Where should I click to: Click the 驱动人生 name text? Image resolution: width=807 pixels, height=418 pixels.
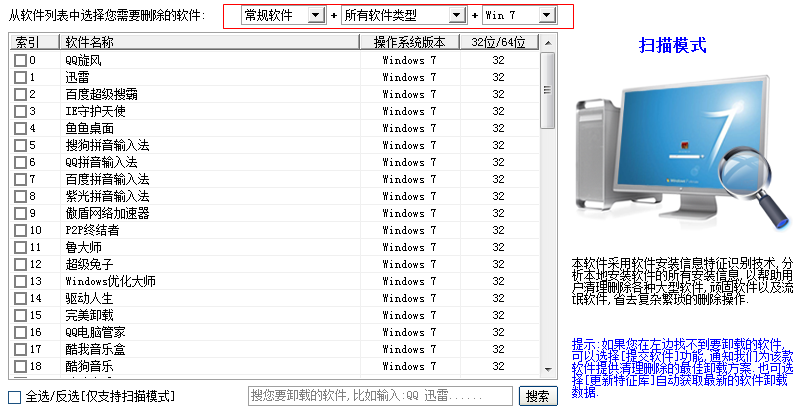pos(89,299)
